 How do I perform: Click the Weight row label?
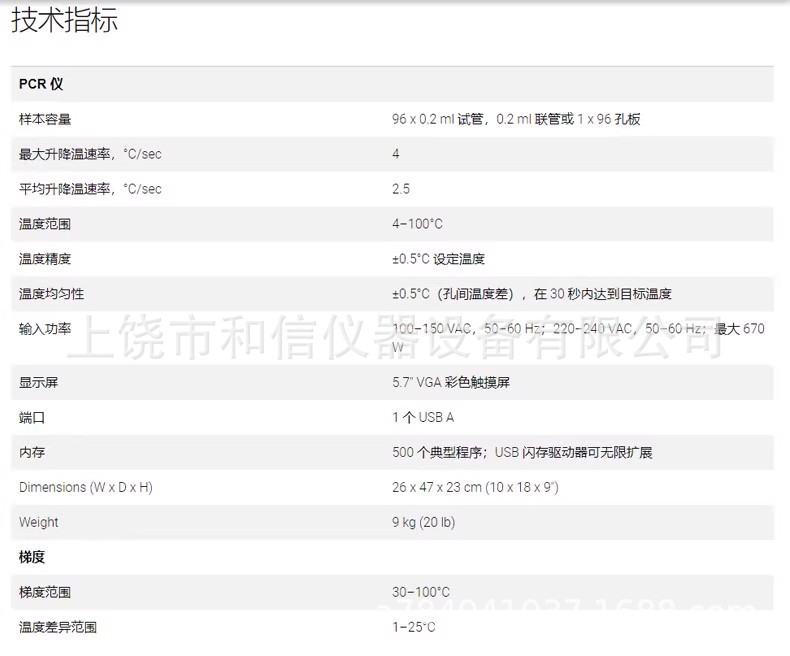pyautogui.click(x=38, y=522)
